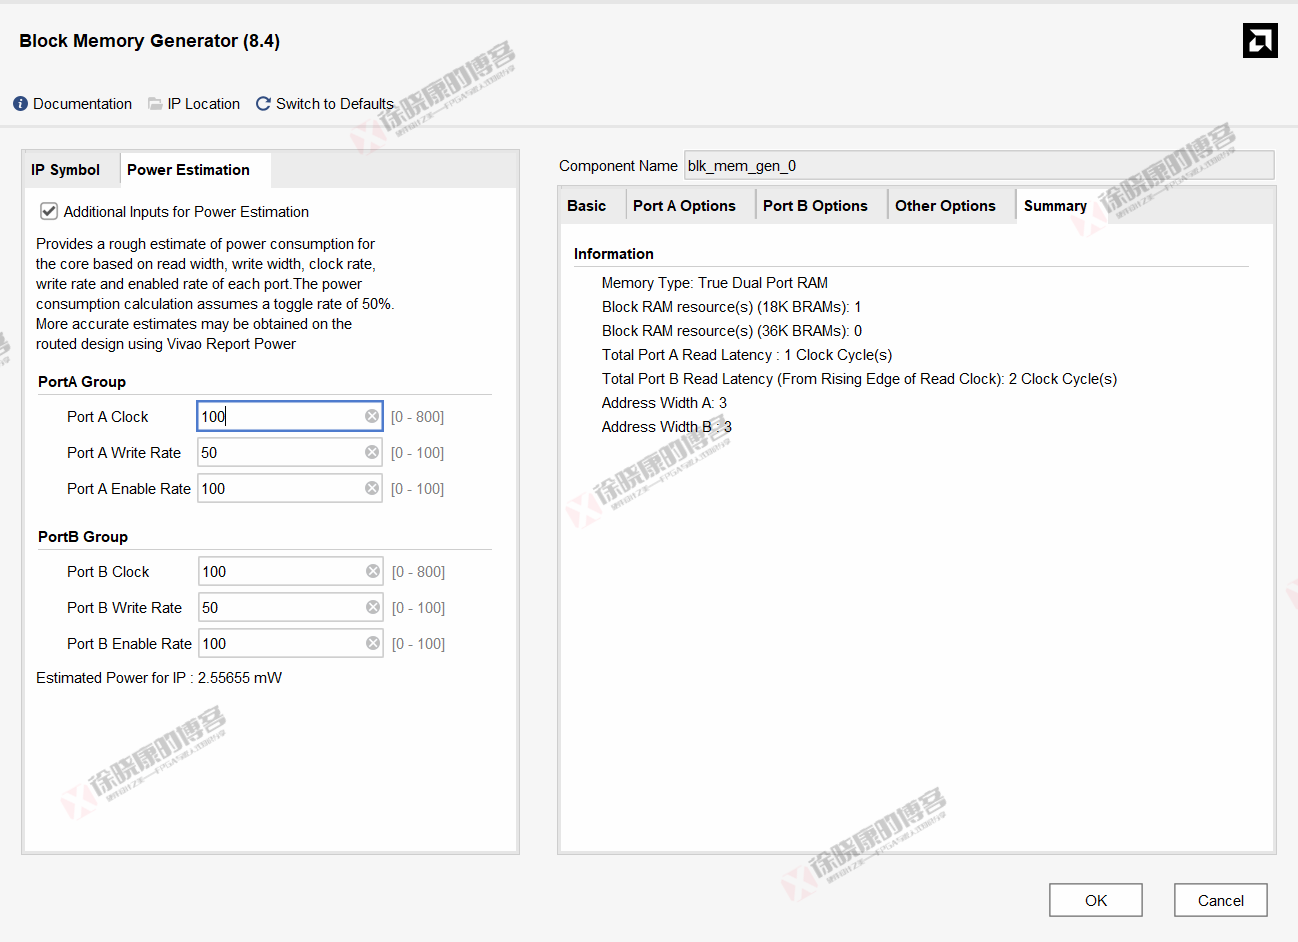The height and width of the screenshot is (942, 1298).
Task: Switch to the IP Symbol tab
Action: (66, 169)
